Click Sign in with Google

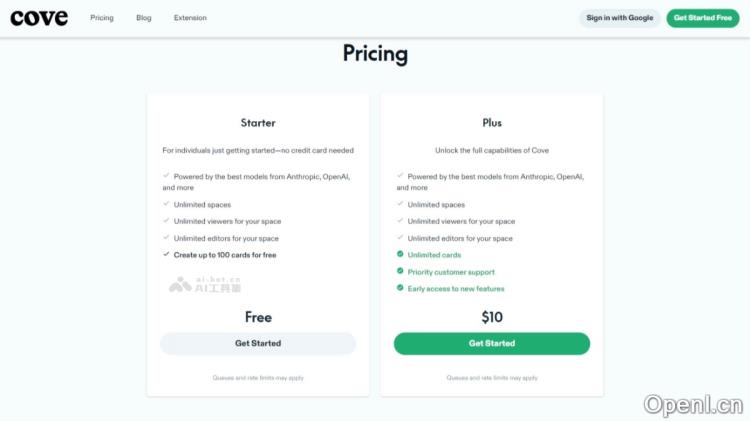619,18
